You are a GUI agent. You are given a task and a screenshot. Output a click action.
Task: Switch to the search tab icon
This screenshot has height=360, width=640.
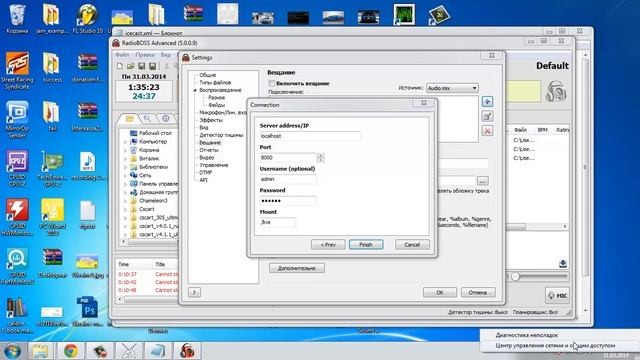click(147, 119)
